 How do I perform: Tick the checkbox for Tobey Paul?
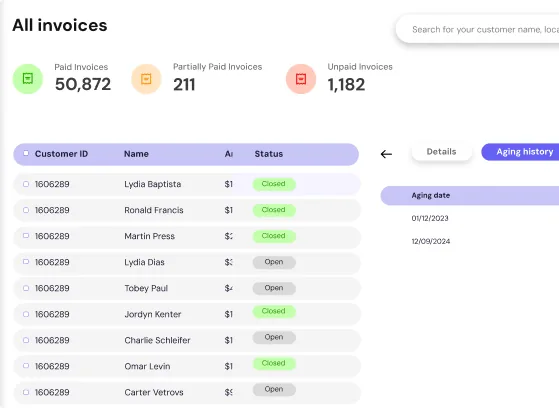(26, 288)
